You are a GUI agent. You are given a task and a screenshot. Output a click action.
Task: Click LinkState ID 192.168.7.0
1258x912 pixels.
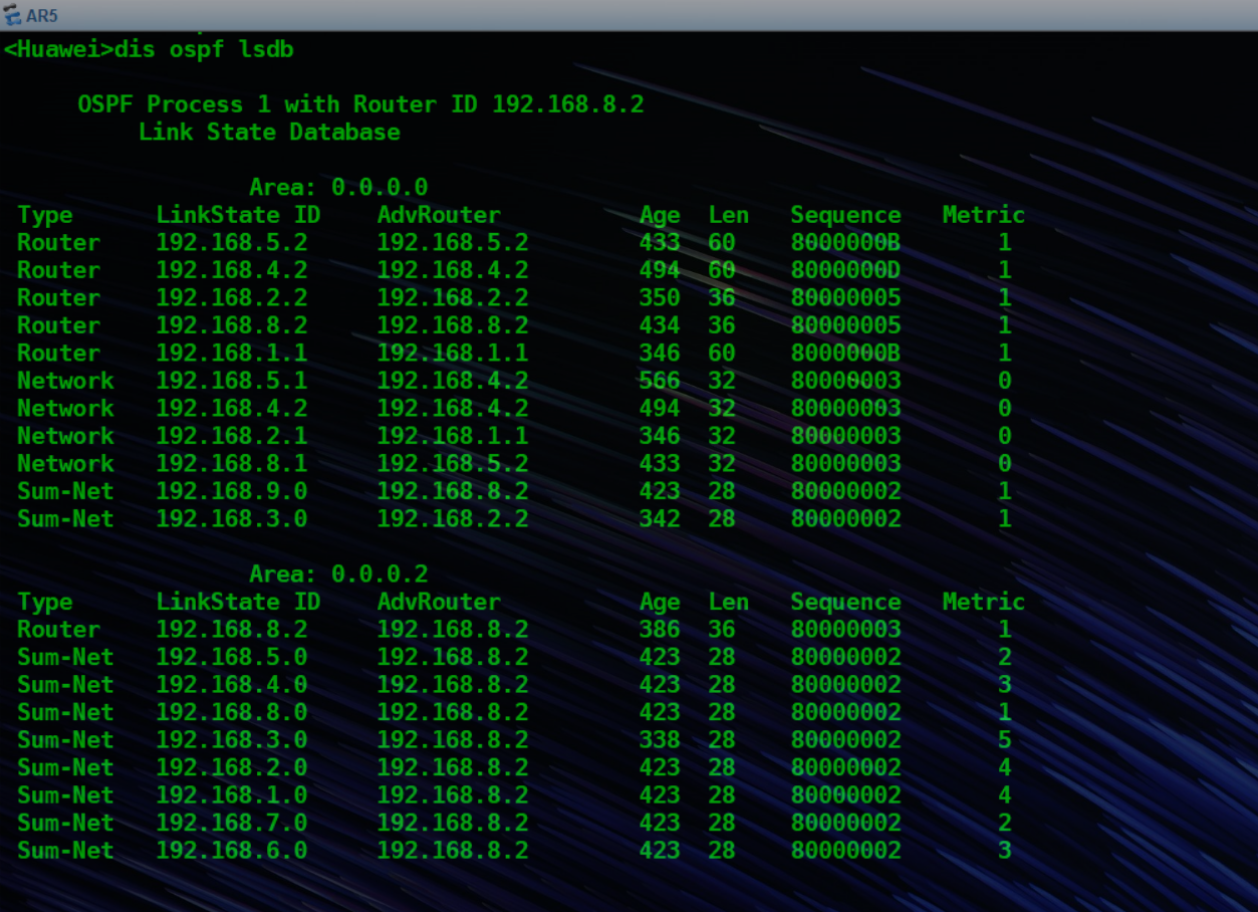click(232, 823)
